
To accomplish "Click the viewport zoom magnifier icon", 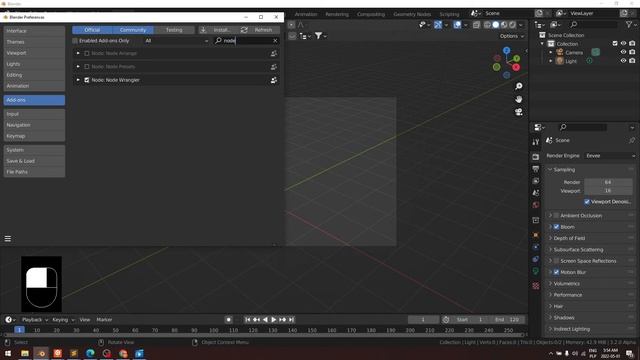I will (x=519, y=86).
